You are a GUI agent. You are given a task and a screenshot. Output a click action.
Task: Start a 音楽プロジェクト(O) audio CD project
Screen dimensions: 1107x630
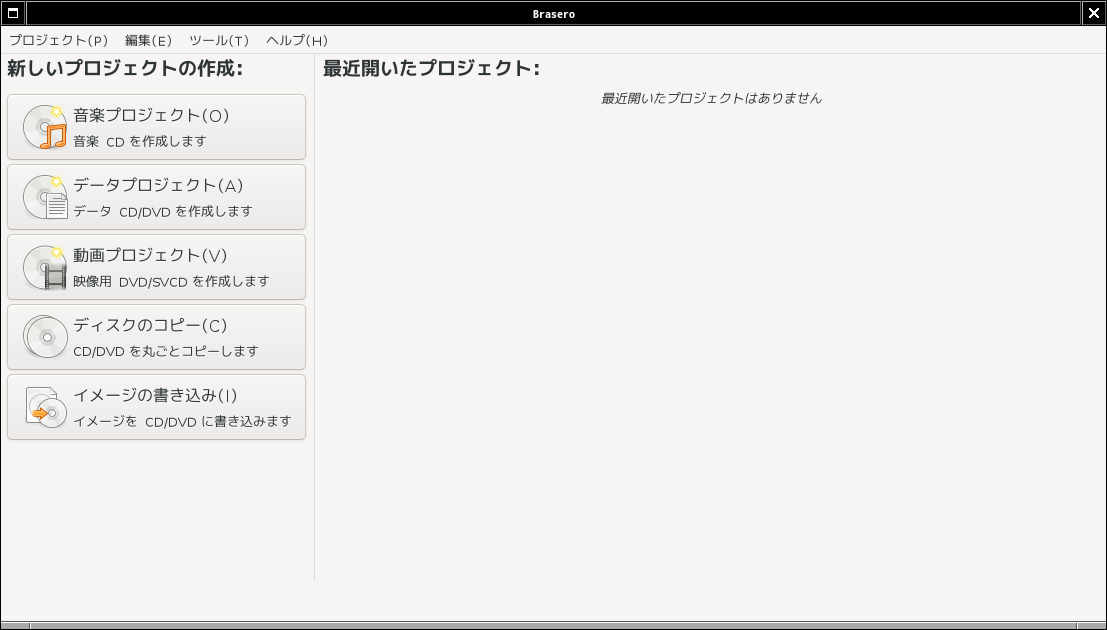coord(157,127)
